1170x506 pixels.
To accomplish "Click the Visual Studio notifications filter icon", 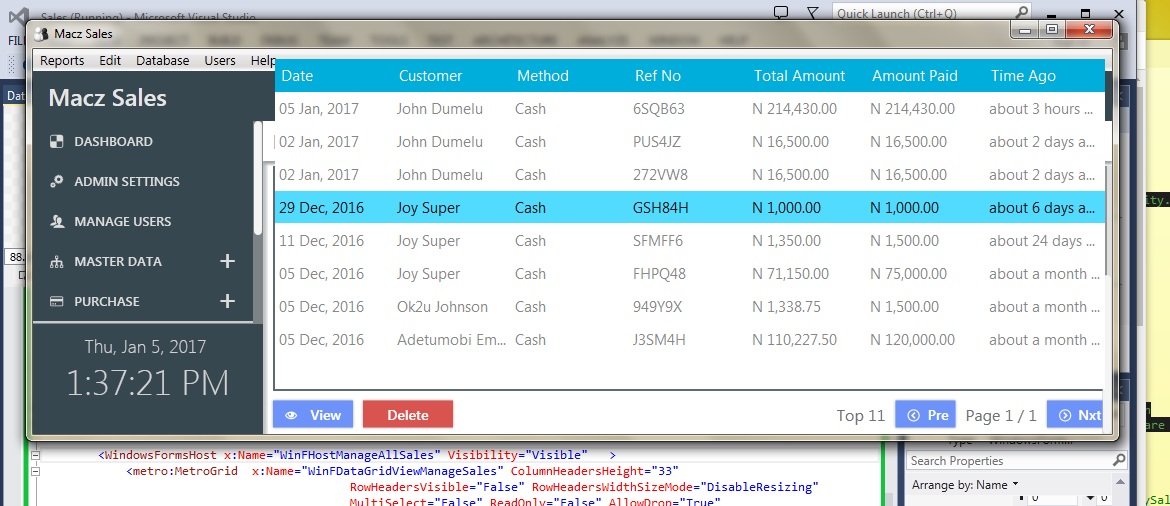I will (x=813, y=13).
